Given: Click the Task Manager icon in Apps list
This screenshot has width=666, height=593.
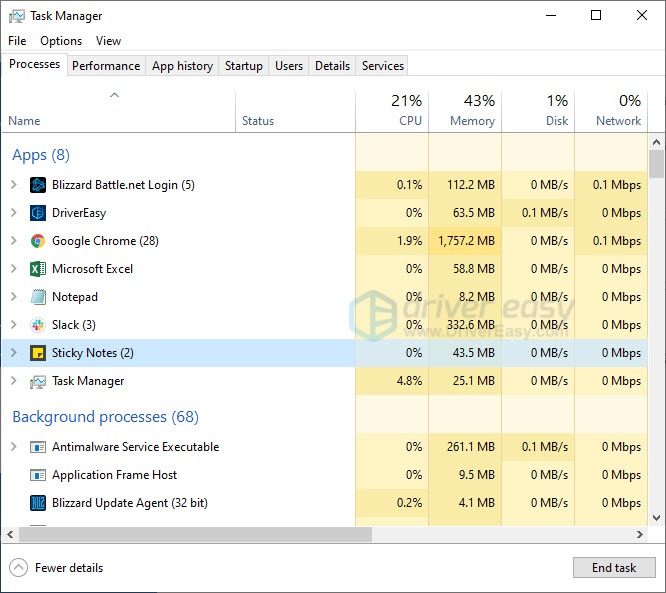Looking at the screenshot, I should (x=38, y=381).
